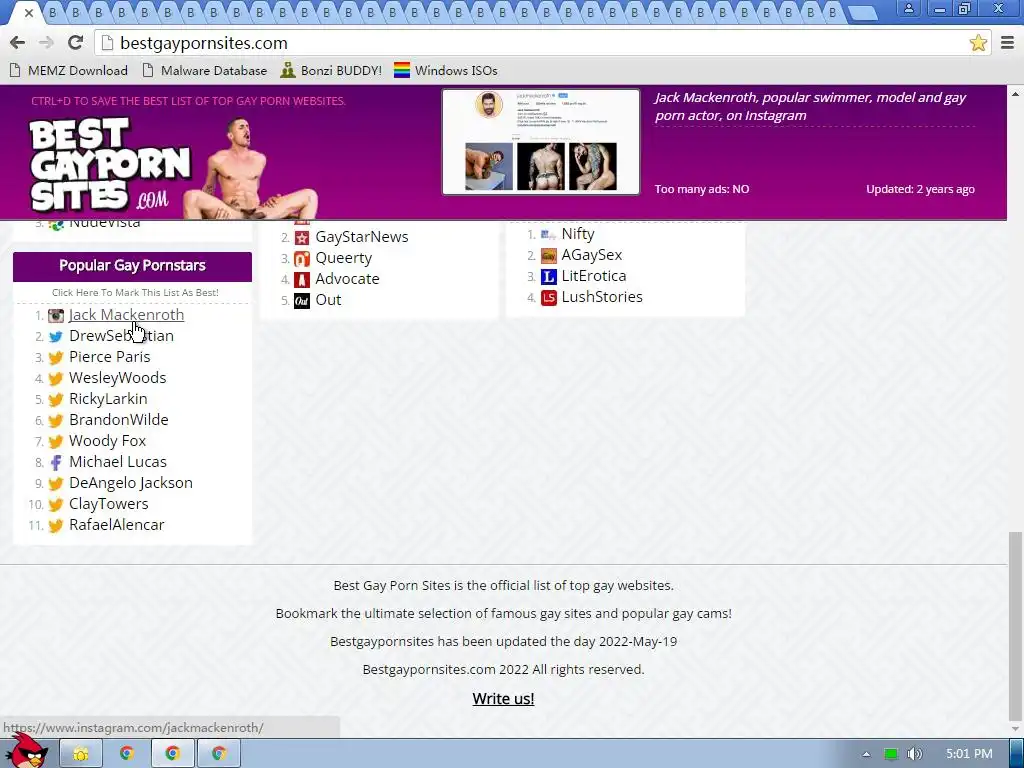Open the LushStories link
This screenshot has height=768, width=1024.
click(x=602, y=296)
